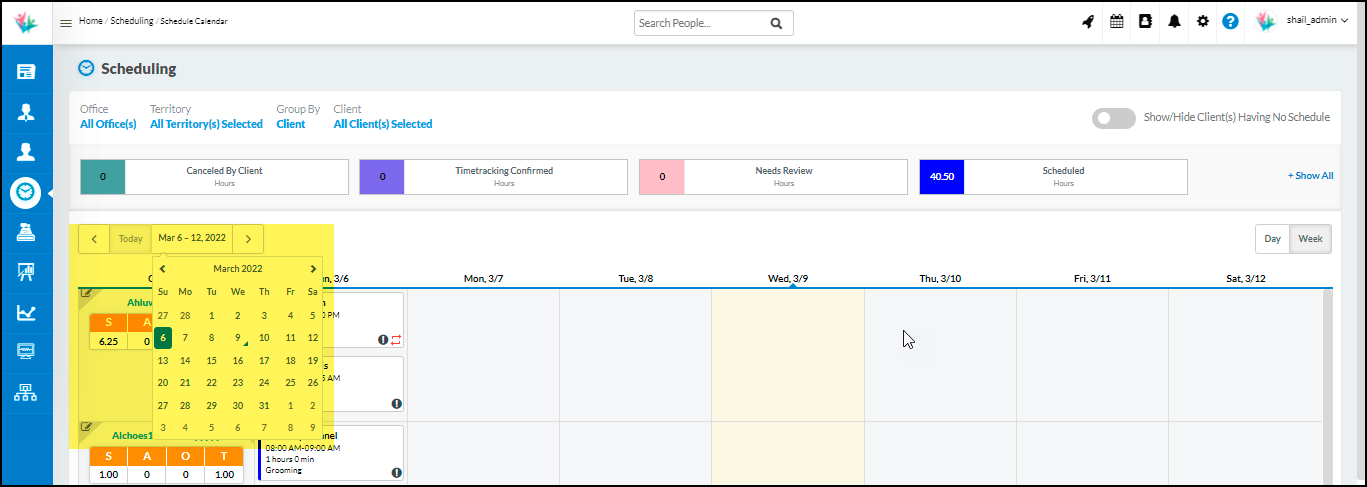
Task: Click the vertical scrollbar of schedule grid
Action: pyautogui.click(x=1327, y=386)
